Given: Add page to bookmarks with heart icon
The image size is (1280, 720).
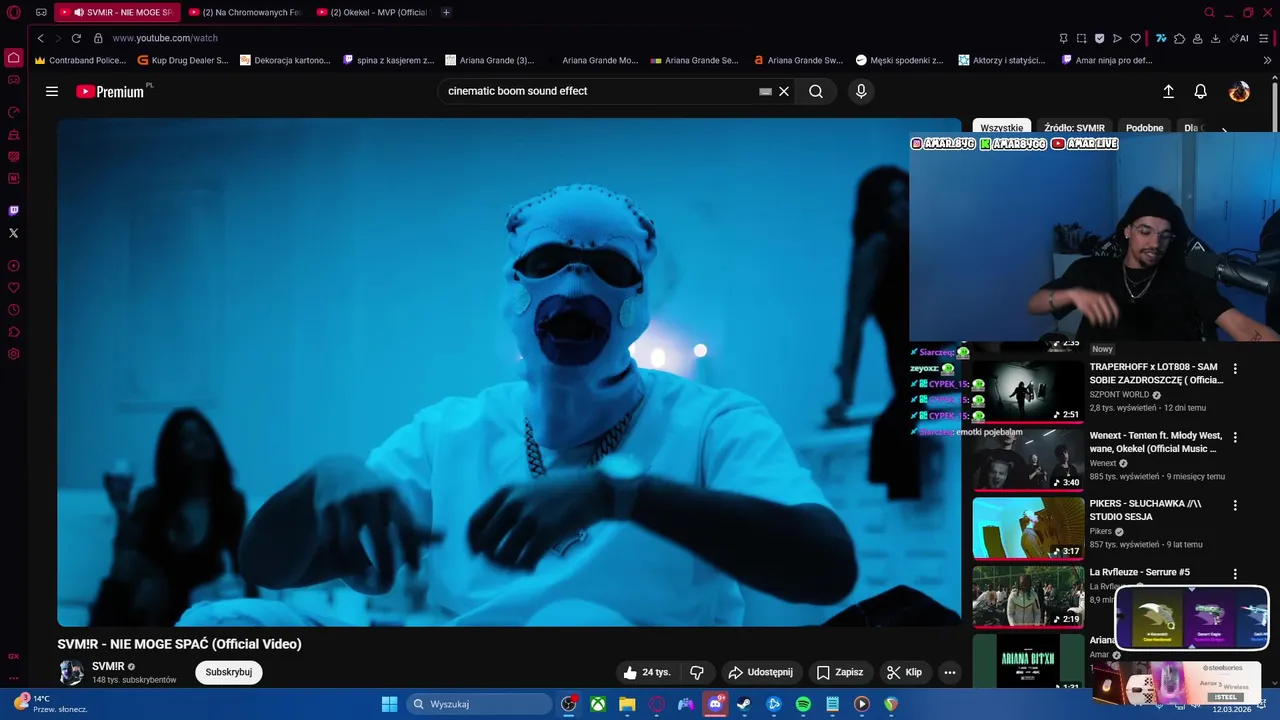Looking at the screenshot, I should 1135,38.
